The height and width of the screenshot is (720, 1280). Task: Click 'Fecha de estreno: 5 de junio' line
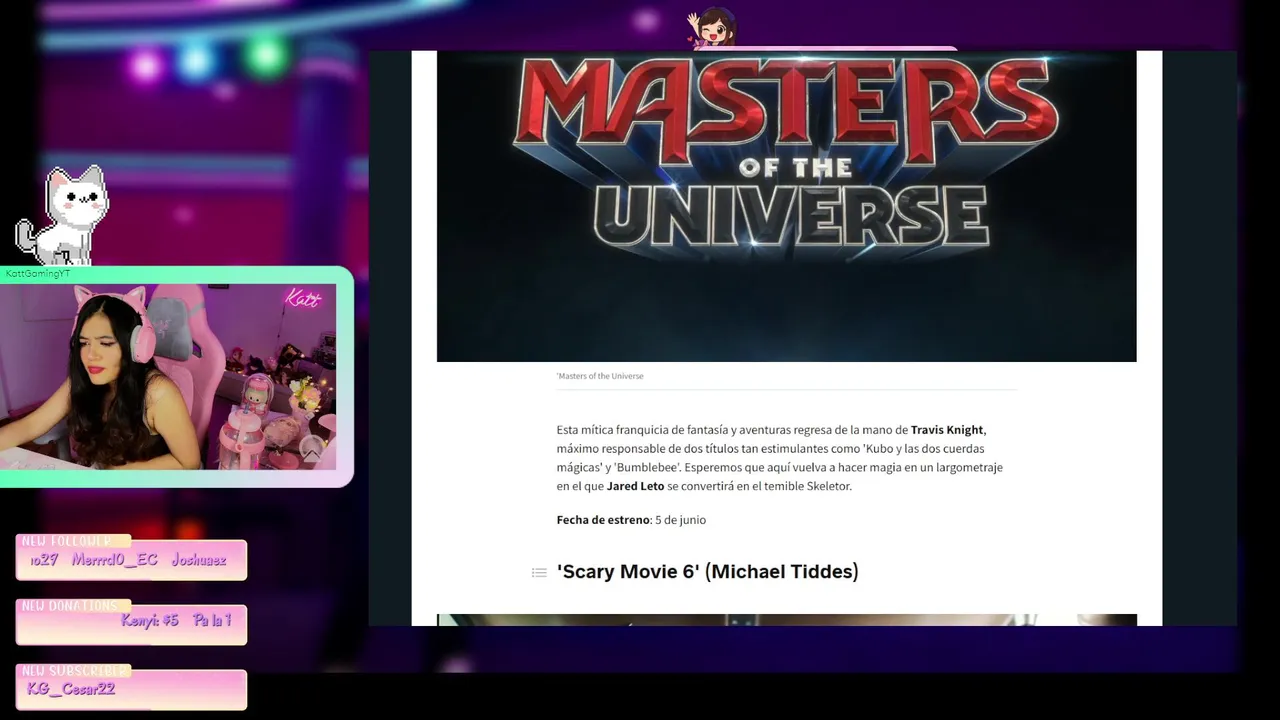coord(631,520)
